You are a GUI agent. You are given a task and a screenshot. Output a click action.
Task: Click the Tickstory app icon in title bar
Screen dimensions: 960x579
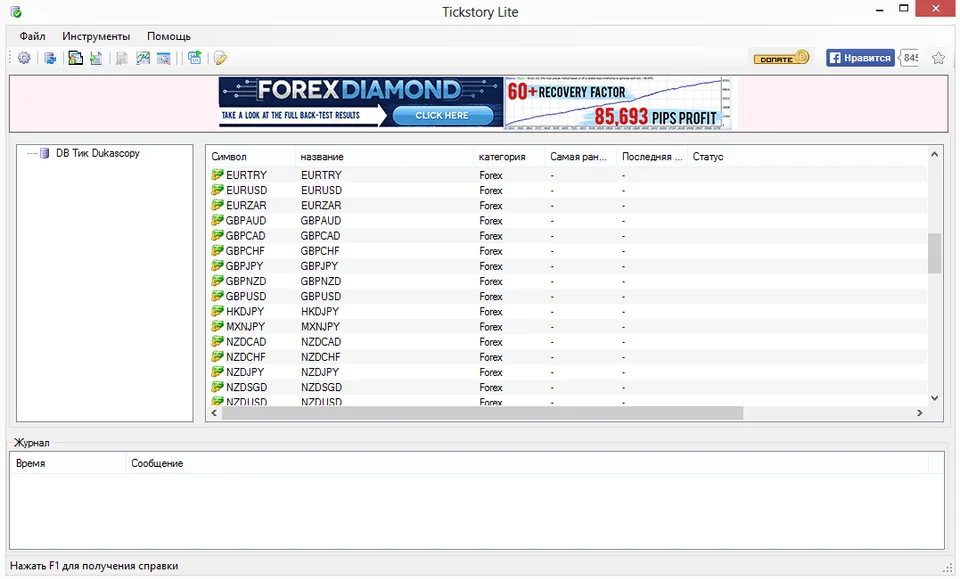click(16, 12)
